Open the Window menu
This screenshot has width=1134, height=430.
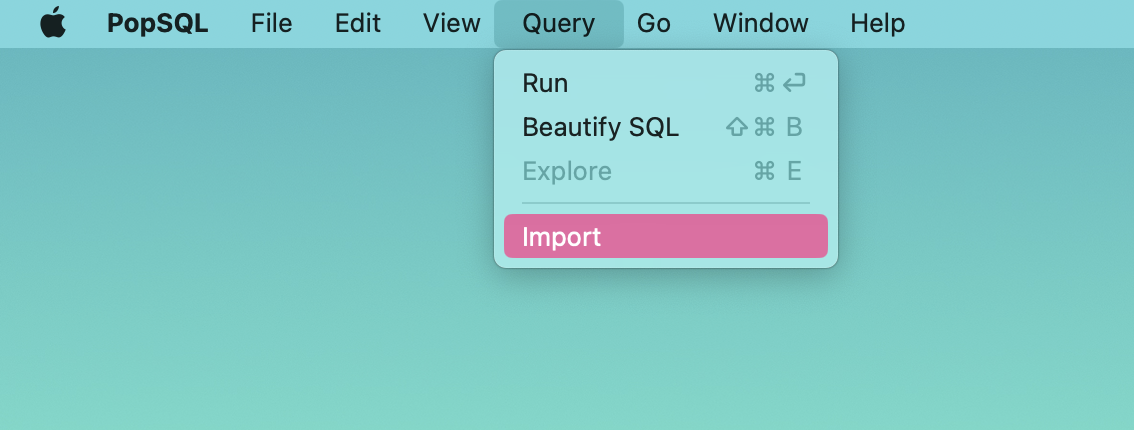click(760, 23)
